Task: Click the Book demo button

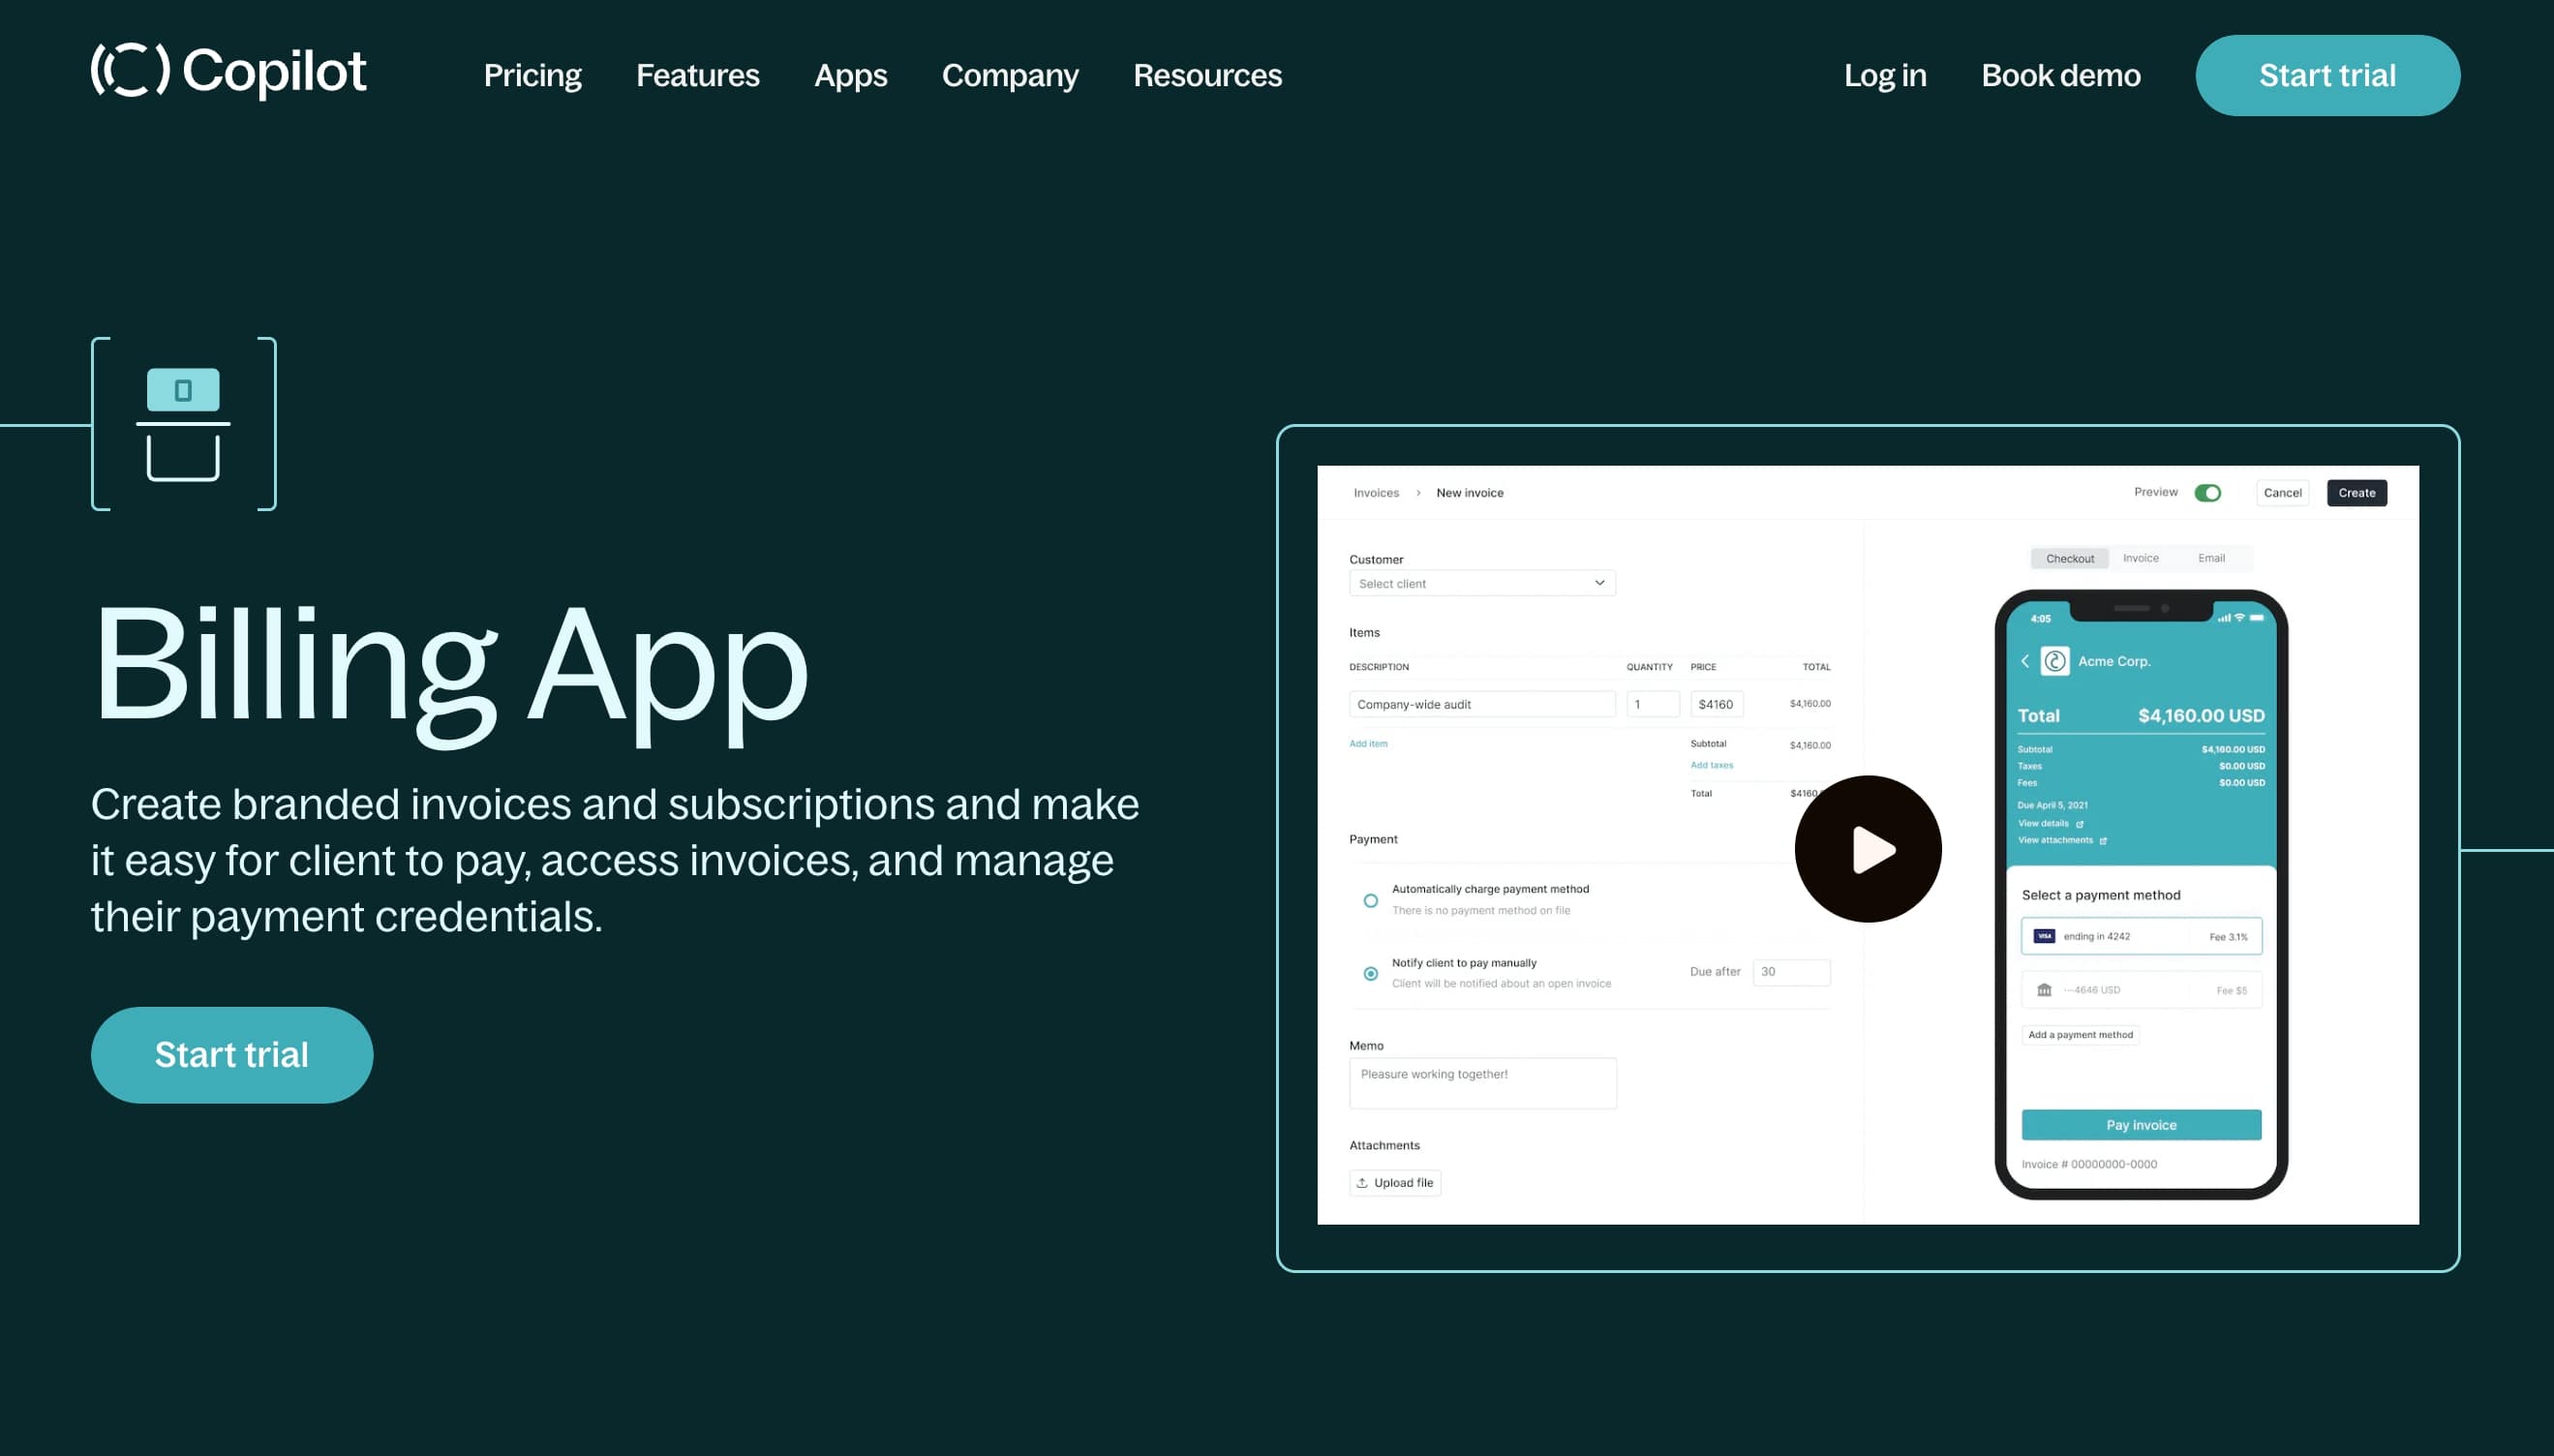Action: 2061,74
